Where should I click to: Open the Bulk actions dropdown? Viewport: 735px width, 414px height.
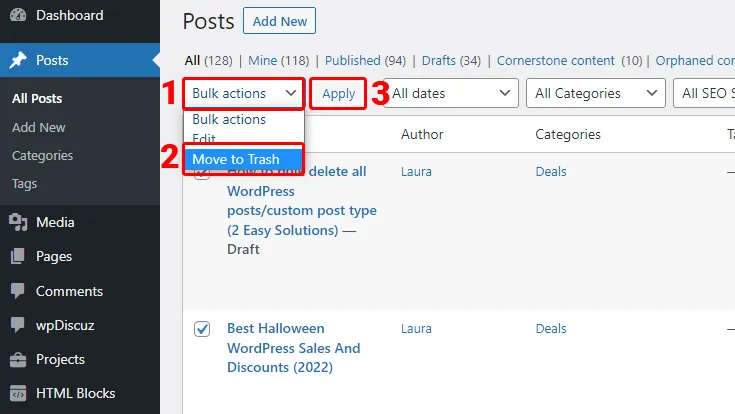coord(244,93)
